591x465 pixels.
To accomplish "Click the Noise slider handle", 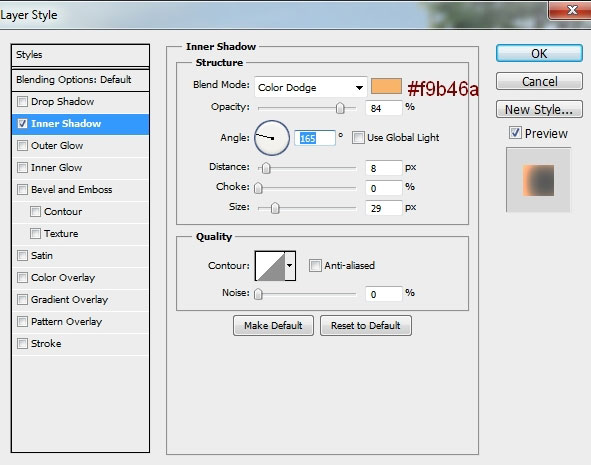I will pyautogui.click(x=258, y=294).
